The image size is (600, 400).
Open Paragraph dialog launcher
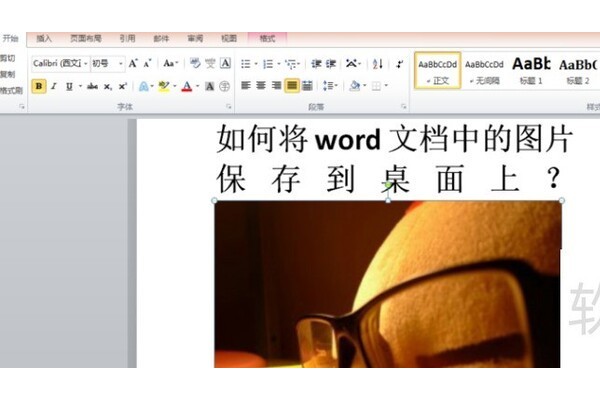[x=404, y=107]
